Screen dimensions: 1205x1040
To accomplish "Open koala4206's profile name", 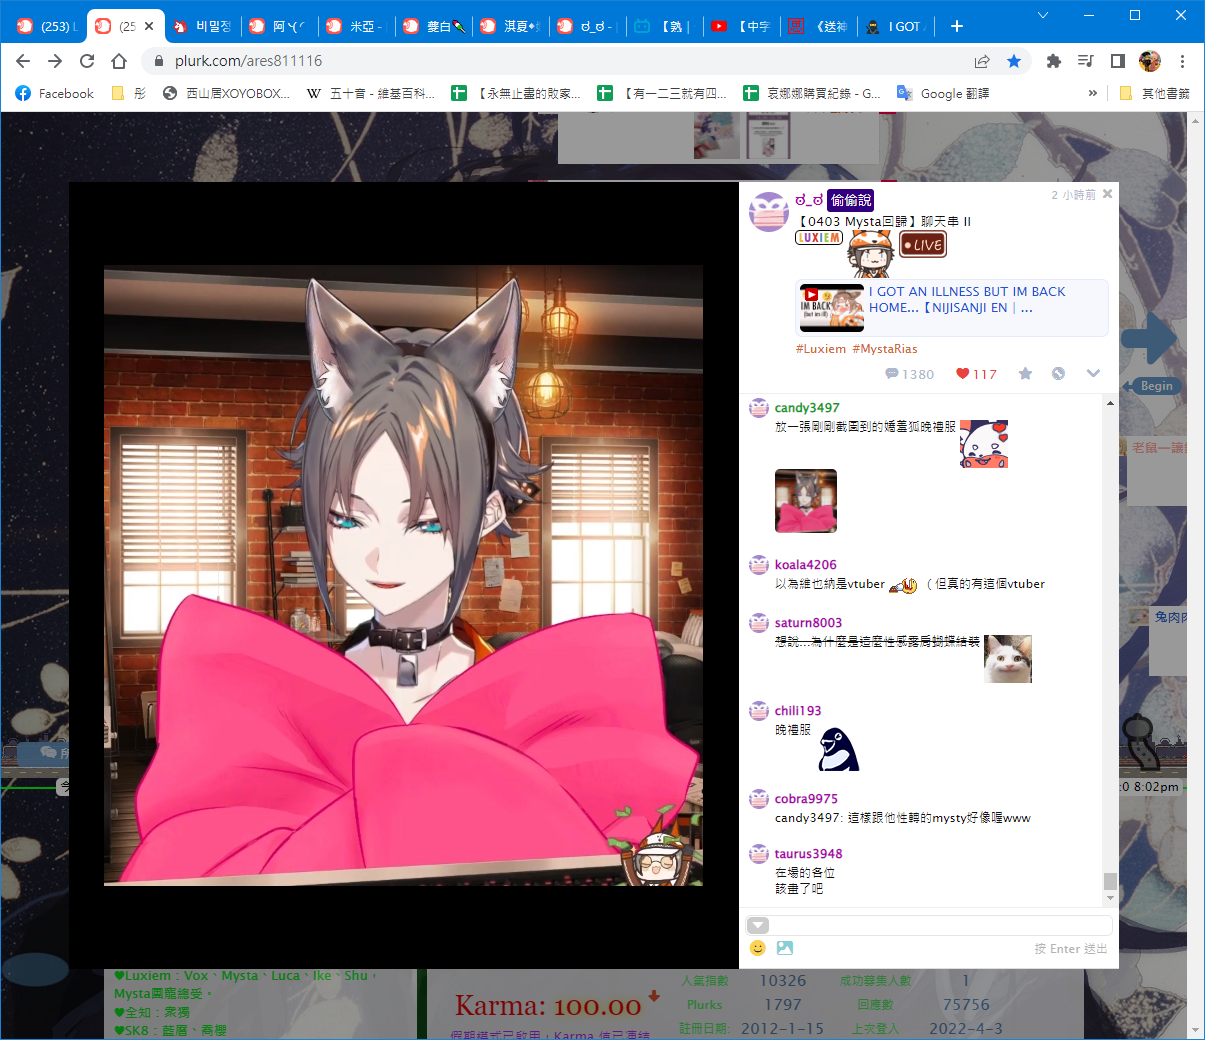I will (x=805, y=565).
